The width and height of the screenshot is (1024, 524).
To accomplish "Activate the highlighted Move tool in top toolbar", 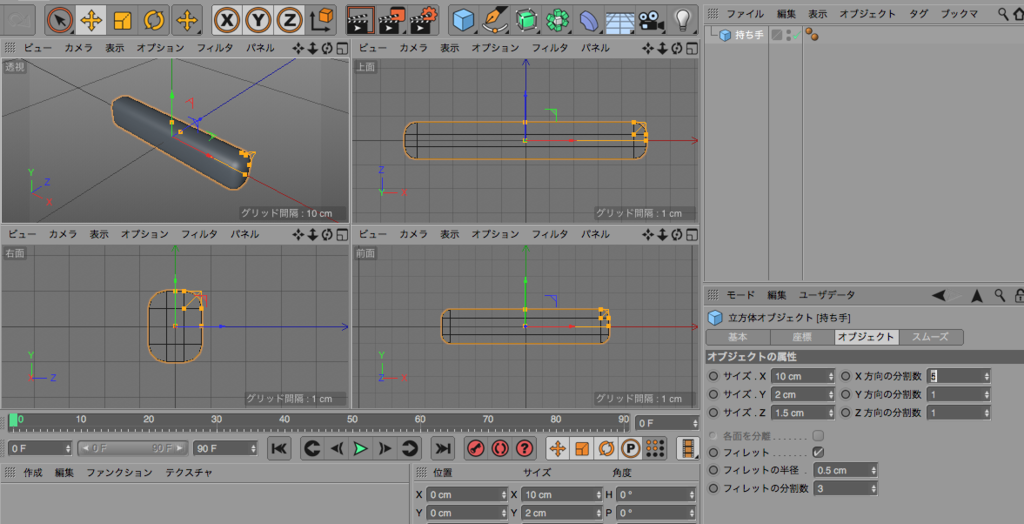I will point(91,20).
